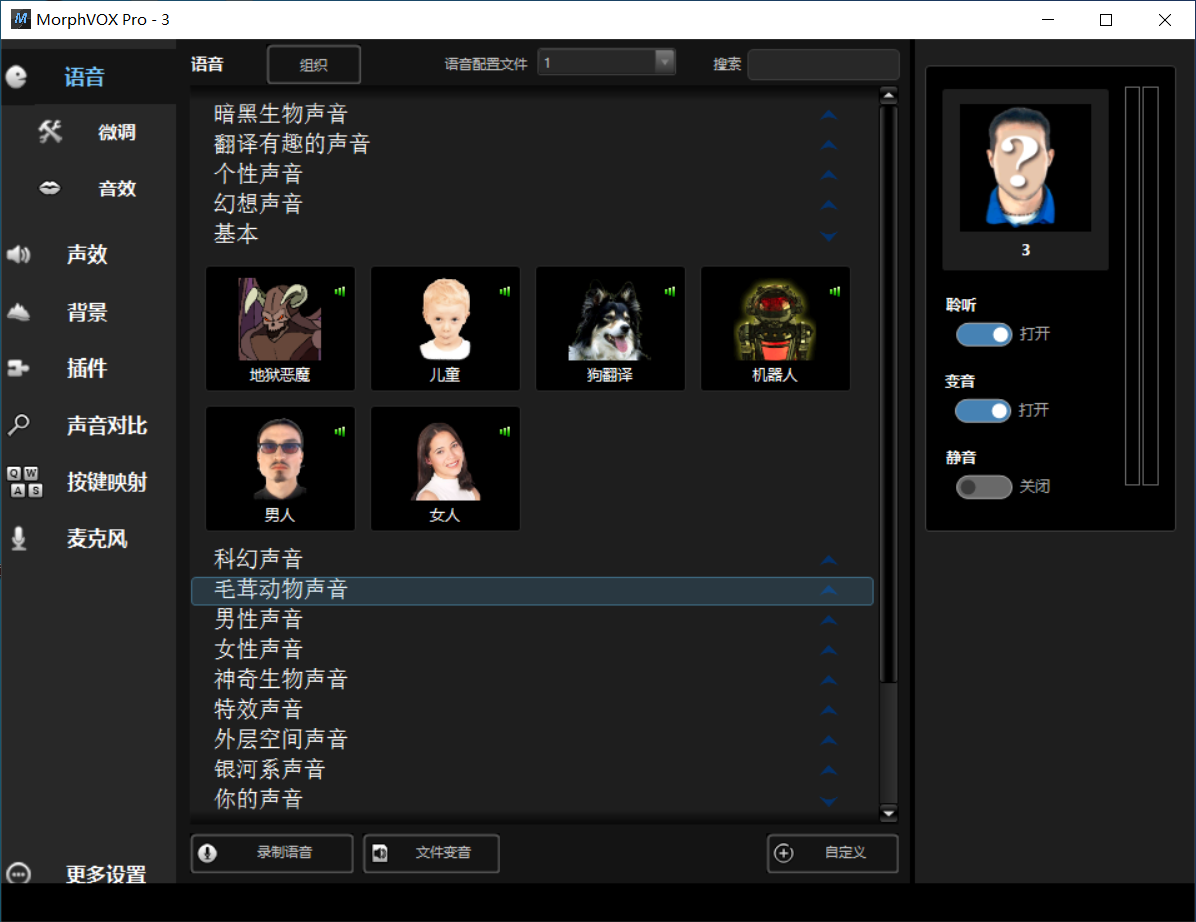Select the 儿童 voice thumbnail
Viewport: 1196px width, 922px height.
click(x=445, y=329)
